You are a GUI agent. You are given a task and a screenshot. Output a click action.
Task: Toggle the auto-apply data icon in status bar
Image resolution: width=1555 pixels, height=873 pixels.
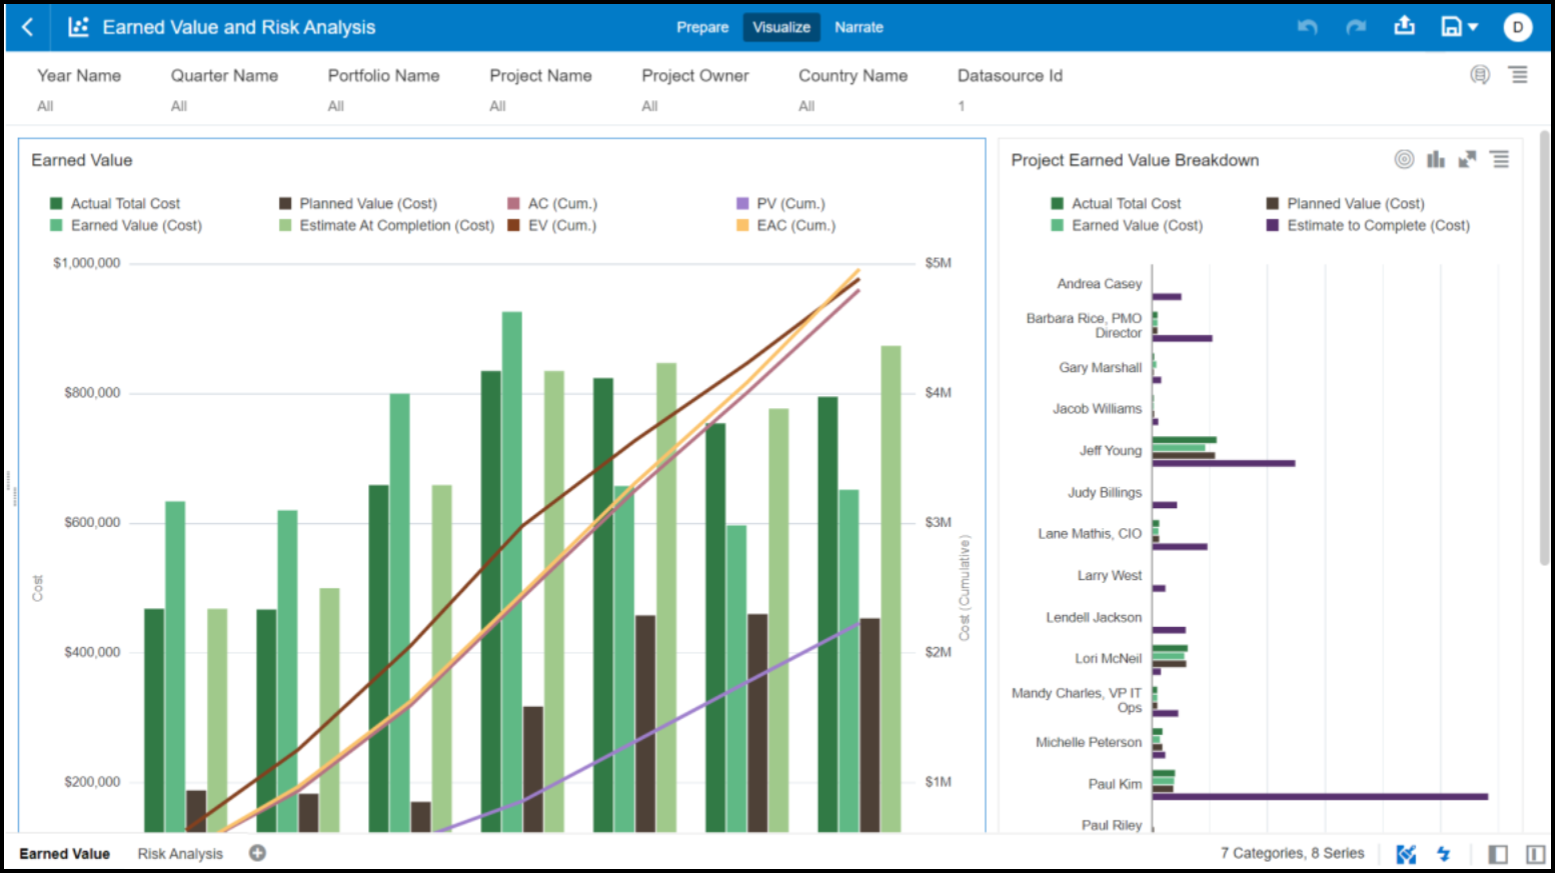point(1406,854)
